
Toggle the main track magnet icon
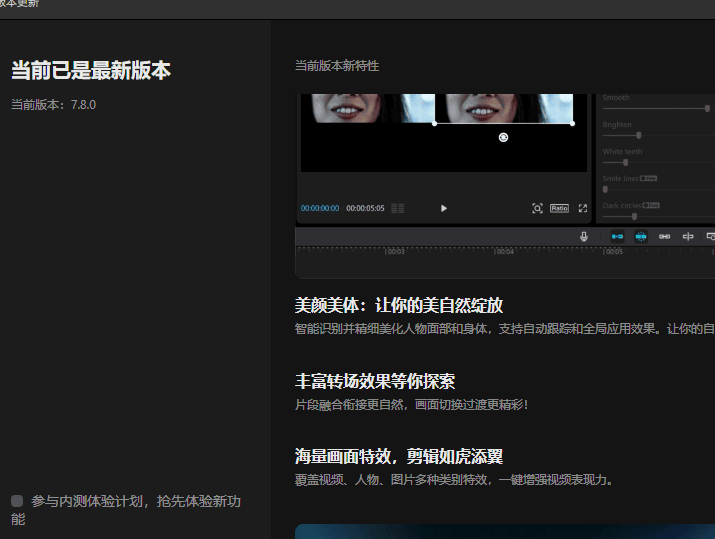[x=617, y=236]
